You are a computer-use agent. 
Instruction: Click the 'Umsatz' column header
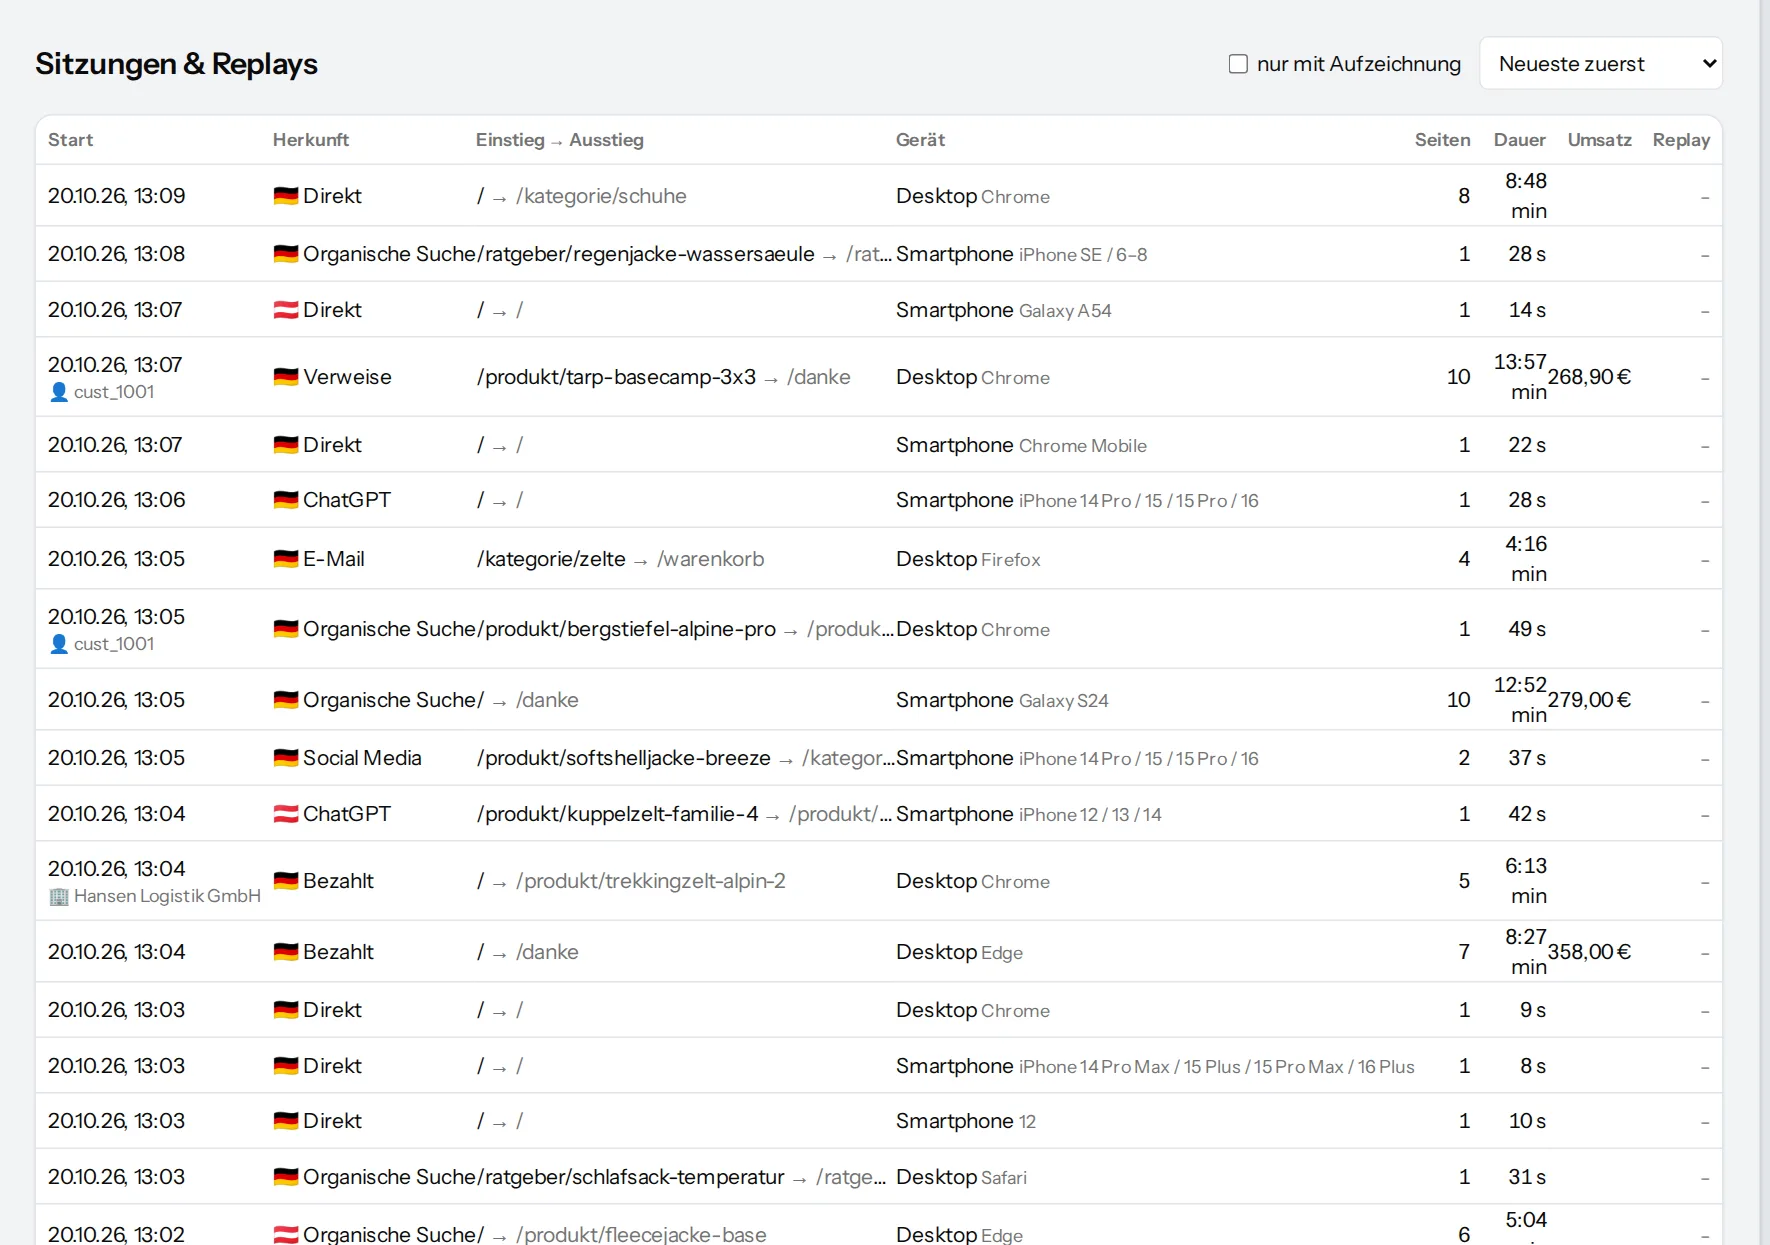click(x=1600, y=140)
